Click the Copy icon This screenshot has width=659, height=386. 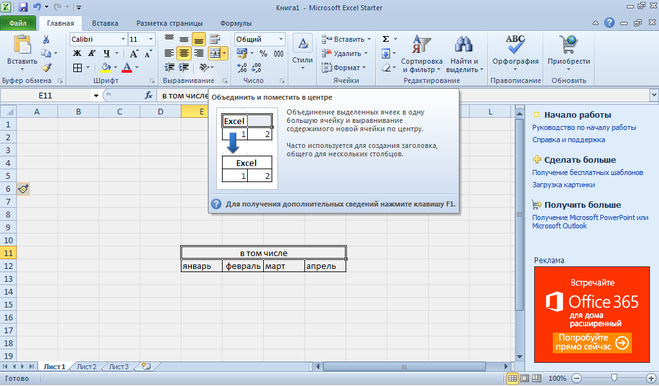click(46, 53)
